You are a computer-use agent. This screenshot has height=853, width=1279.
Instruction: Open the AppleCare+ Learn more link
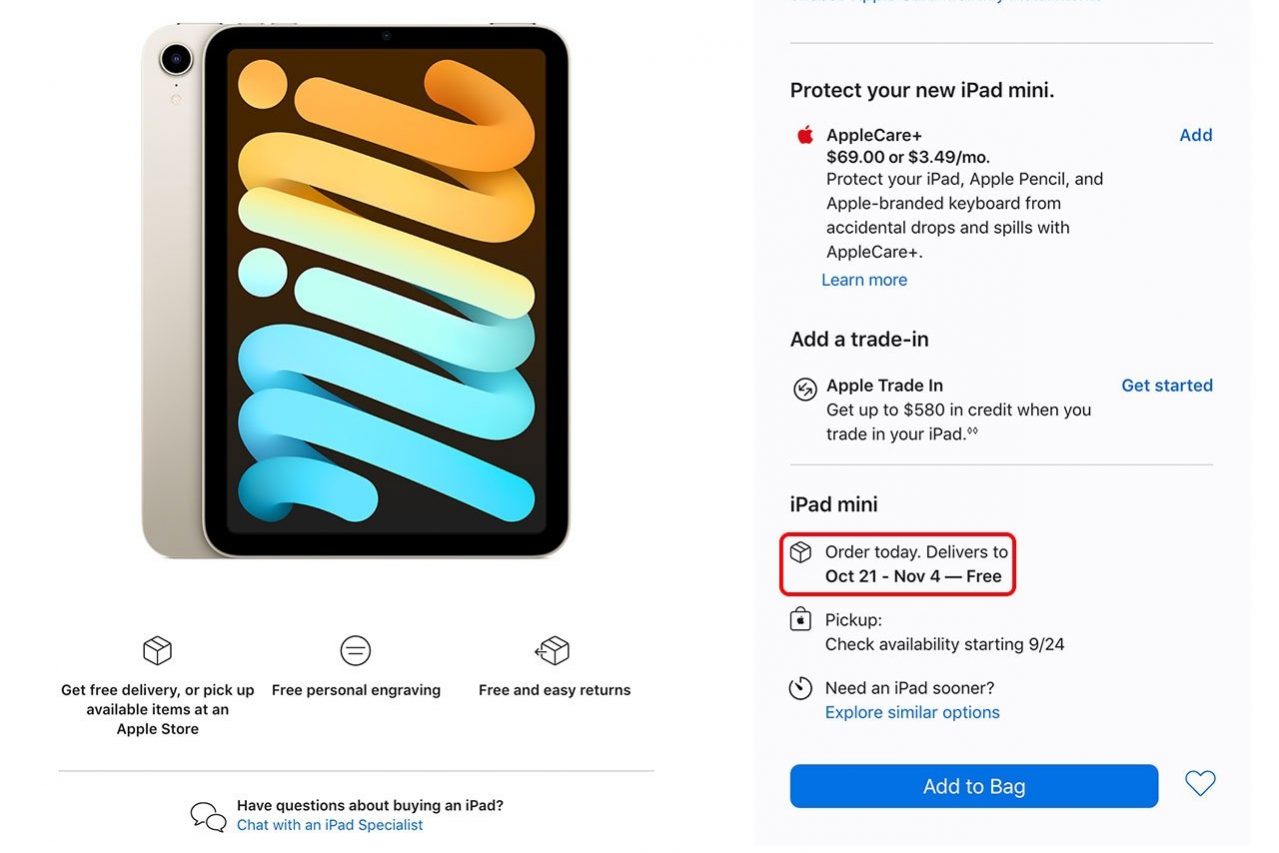(864, 280)
